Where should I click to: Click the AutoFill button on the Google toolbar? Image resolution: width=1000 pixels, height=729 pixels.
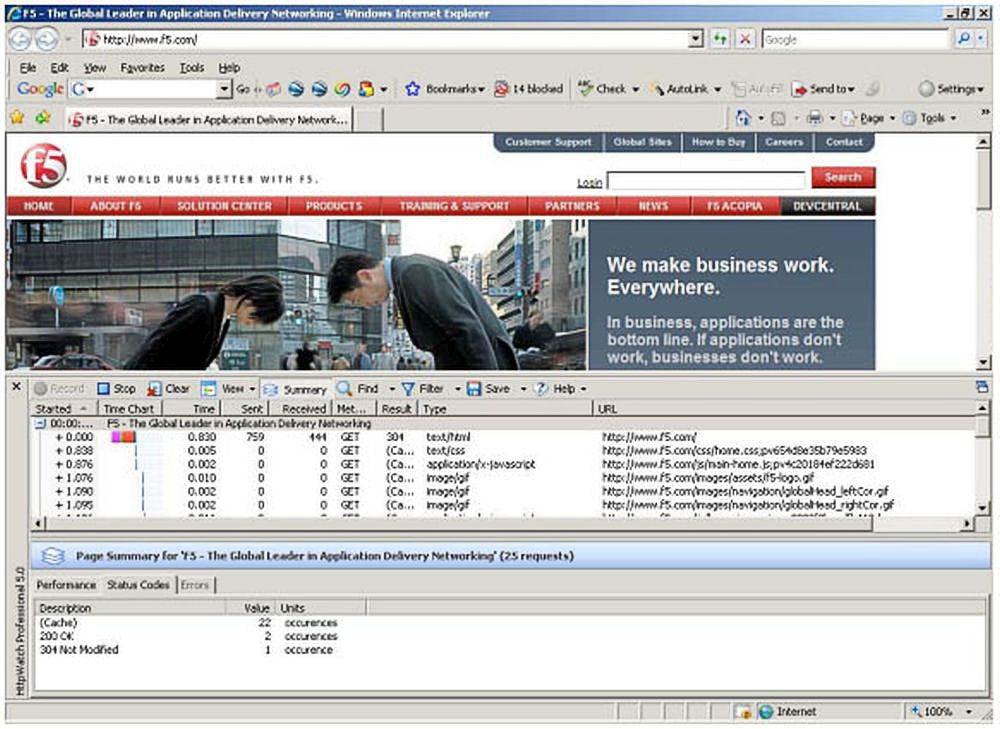[x=757, y=89]
